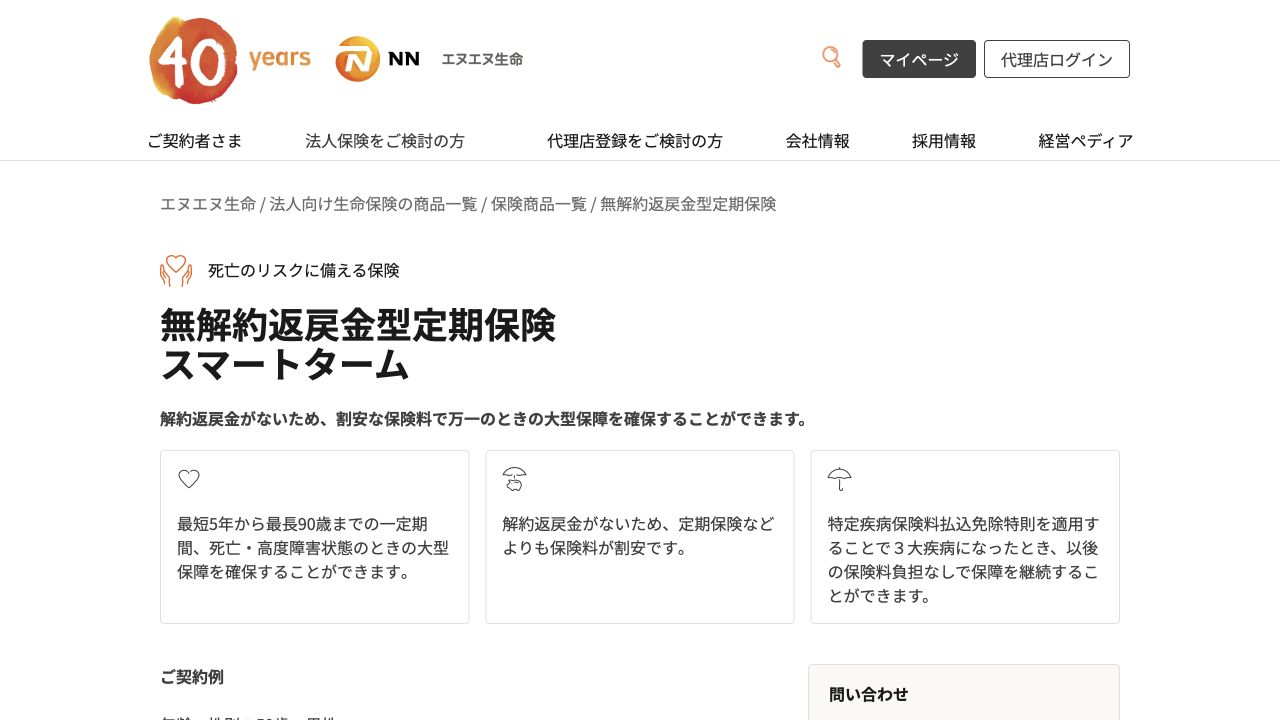Viewport: 1280px width, 720px height.
Task: Open 代理店ログイン button
Action: click(1057, 59)
